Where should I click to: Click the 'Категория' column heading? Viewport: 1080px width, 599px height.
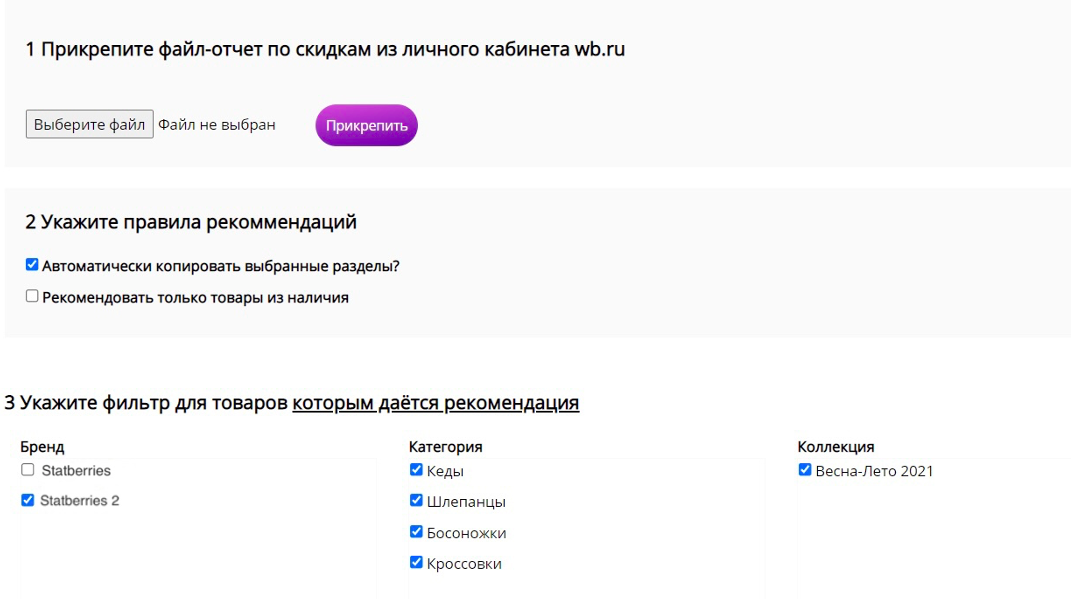pos(445,447)
